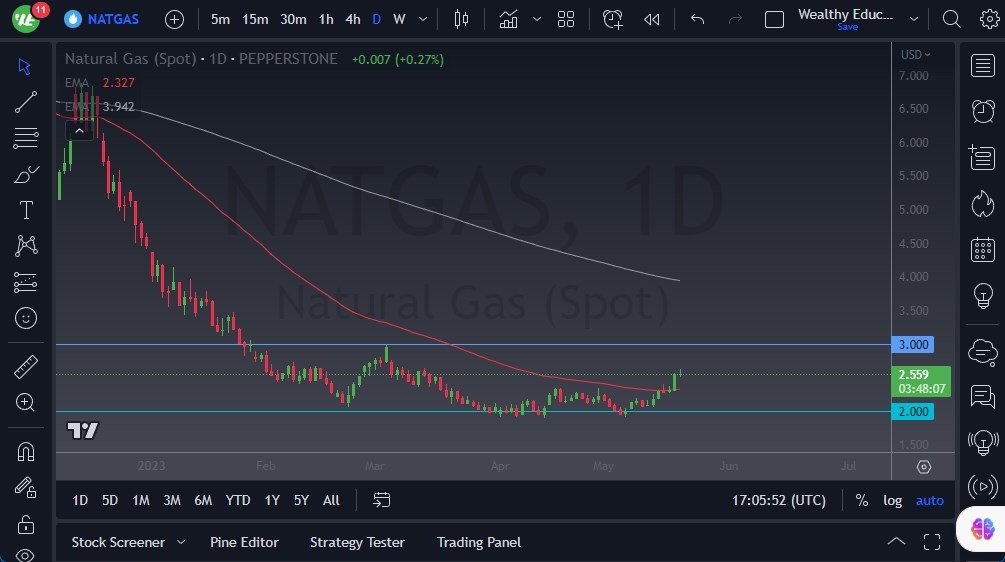This screenshot has height=562, width=1005.
Task: Open the emoji icons tool
Action: (26, 318)
